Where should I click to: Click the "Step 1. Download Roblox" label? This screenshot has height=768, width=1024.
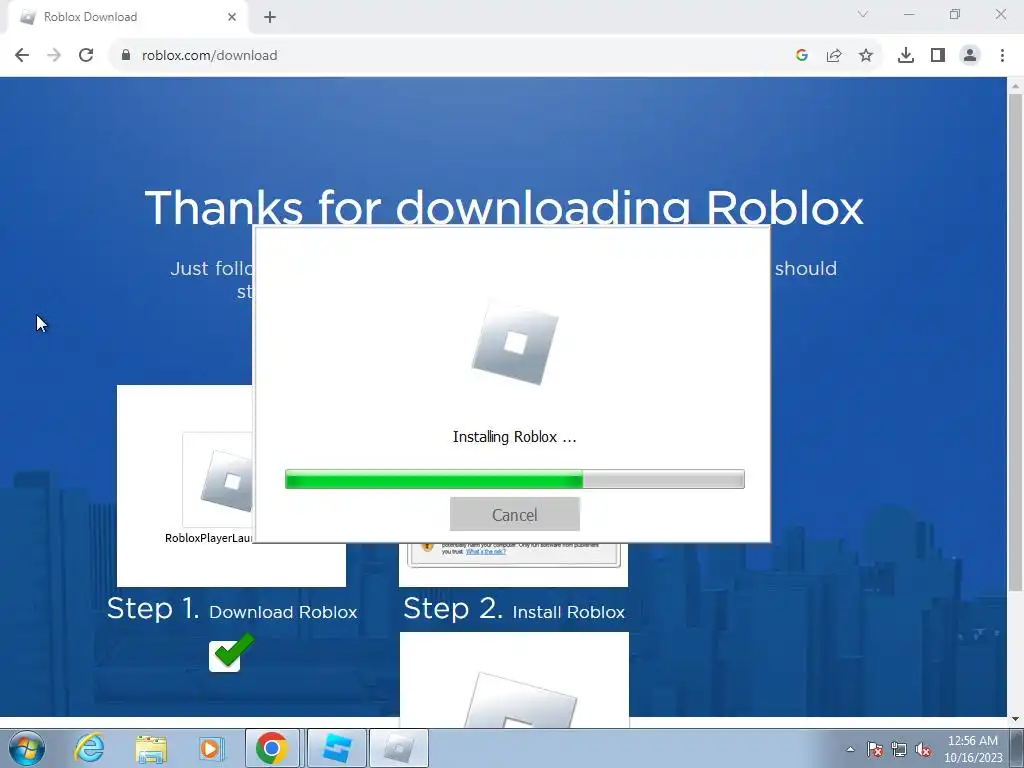(x=232, y=610)
